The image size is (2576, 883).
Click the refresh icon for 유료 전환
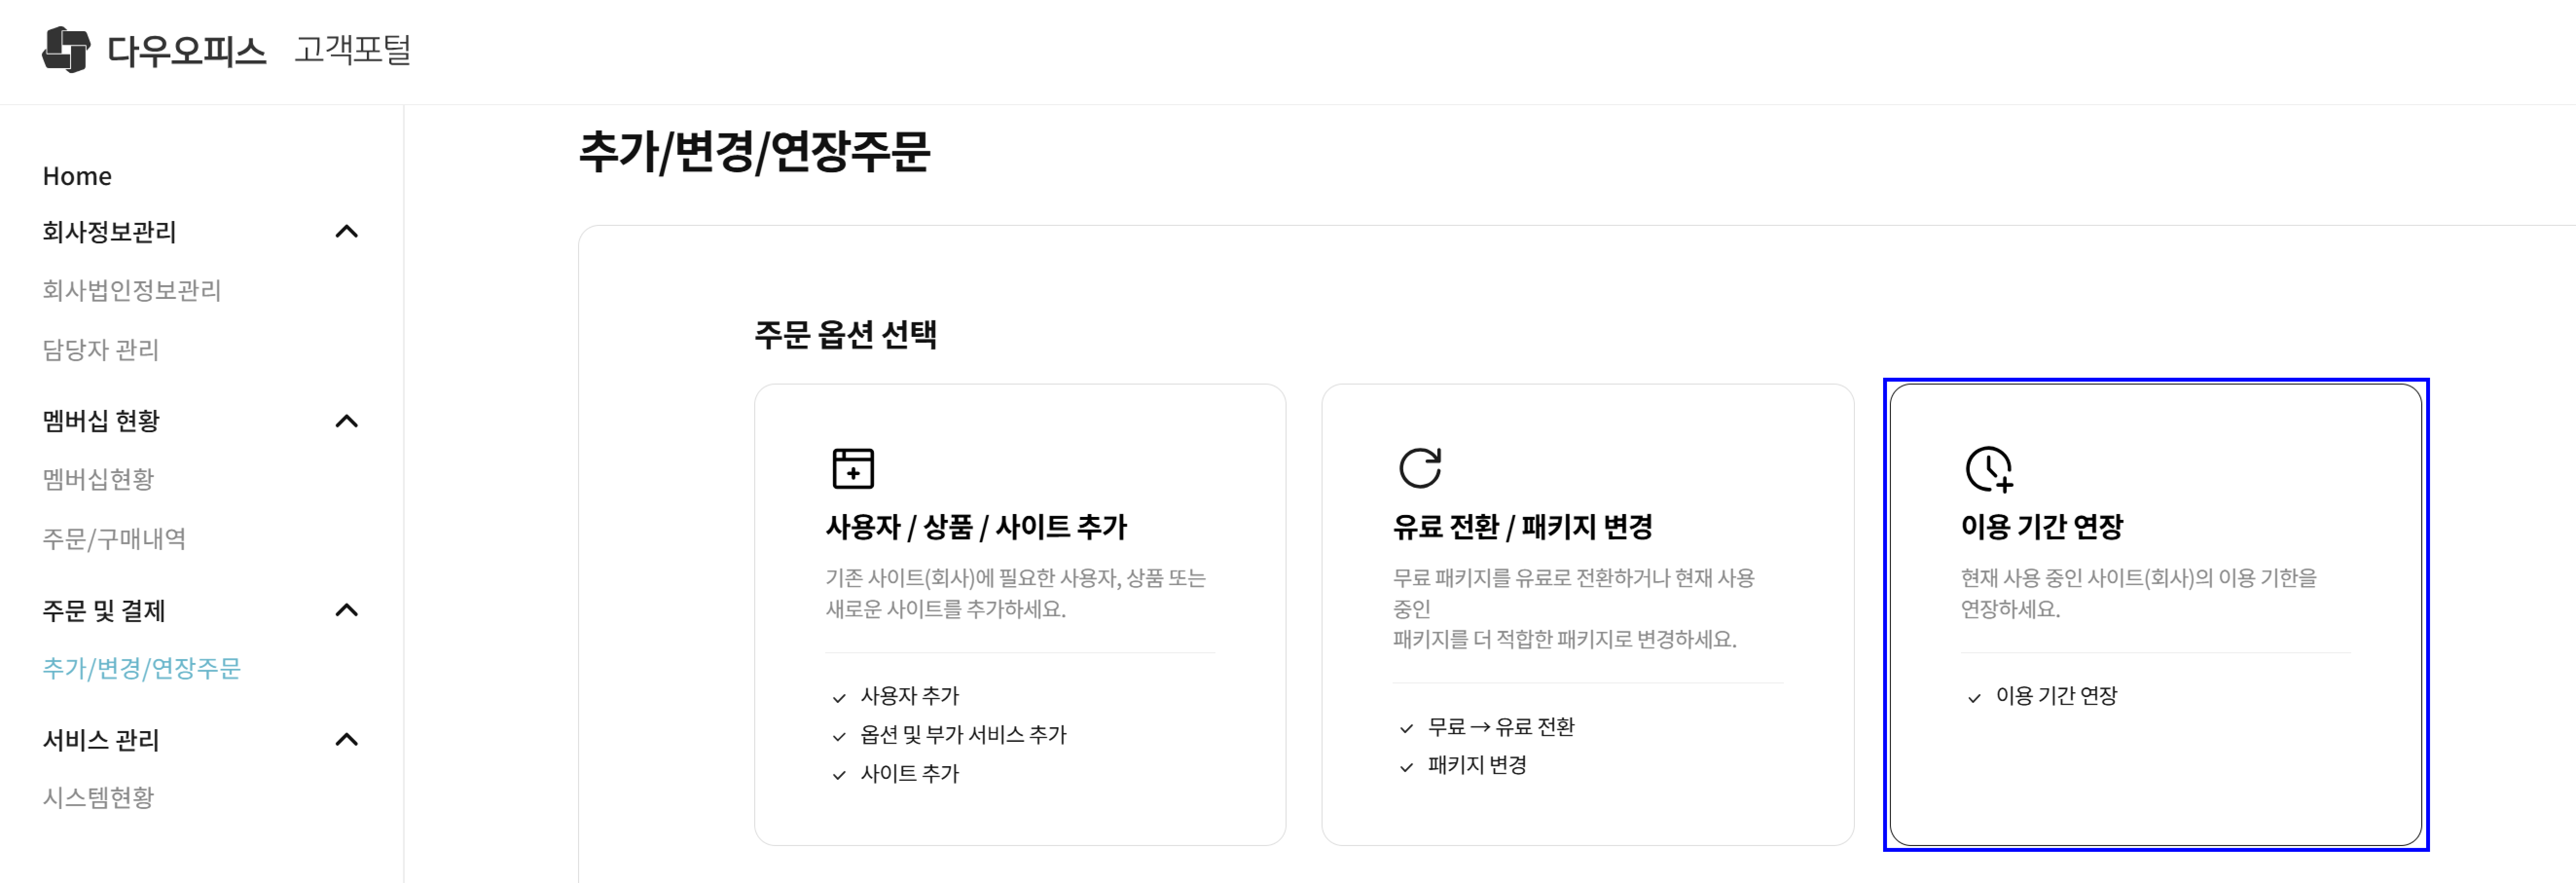[1419, 467]
